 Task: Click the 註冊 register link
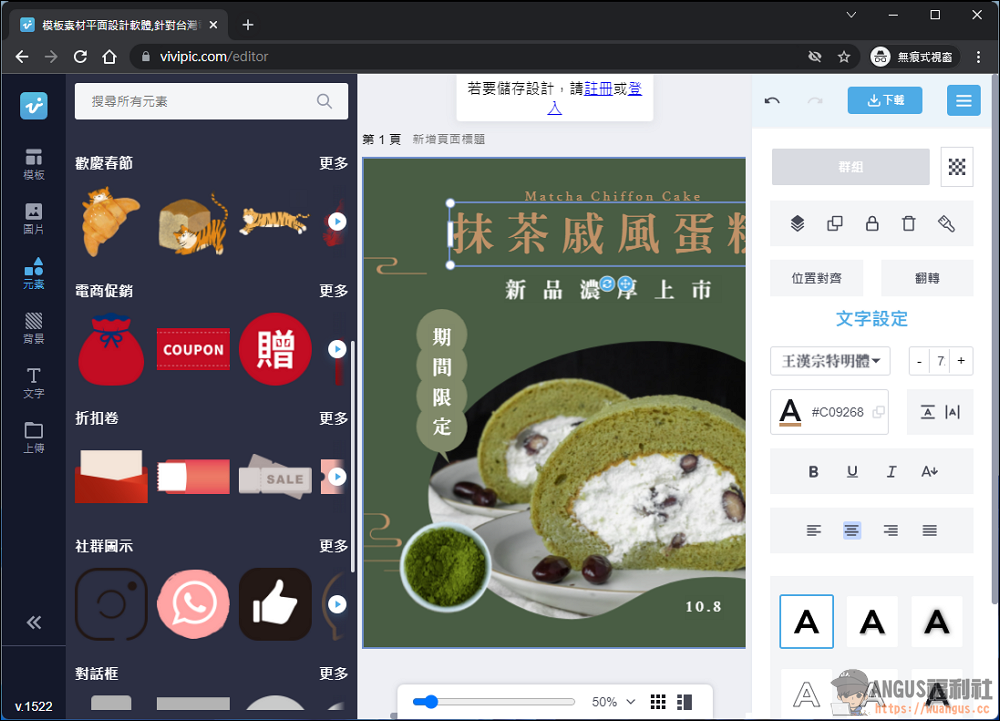598,89
